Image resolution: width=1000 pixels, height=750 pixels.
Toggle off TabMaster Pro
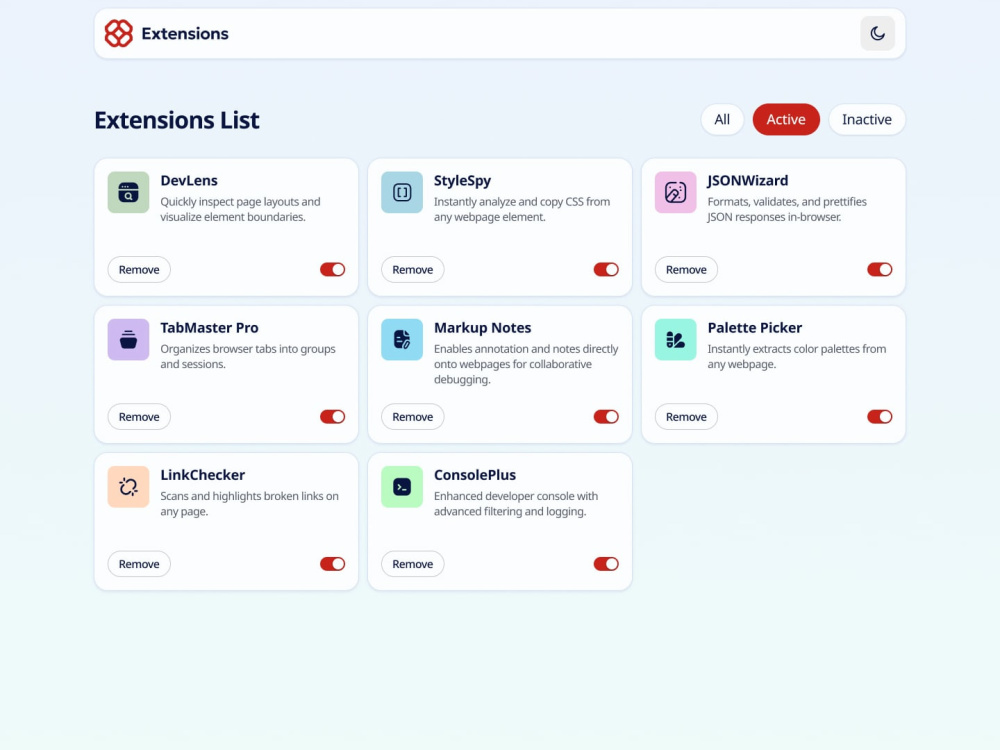click(332, 416)
